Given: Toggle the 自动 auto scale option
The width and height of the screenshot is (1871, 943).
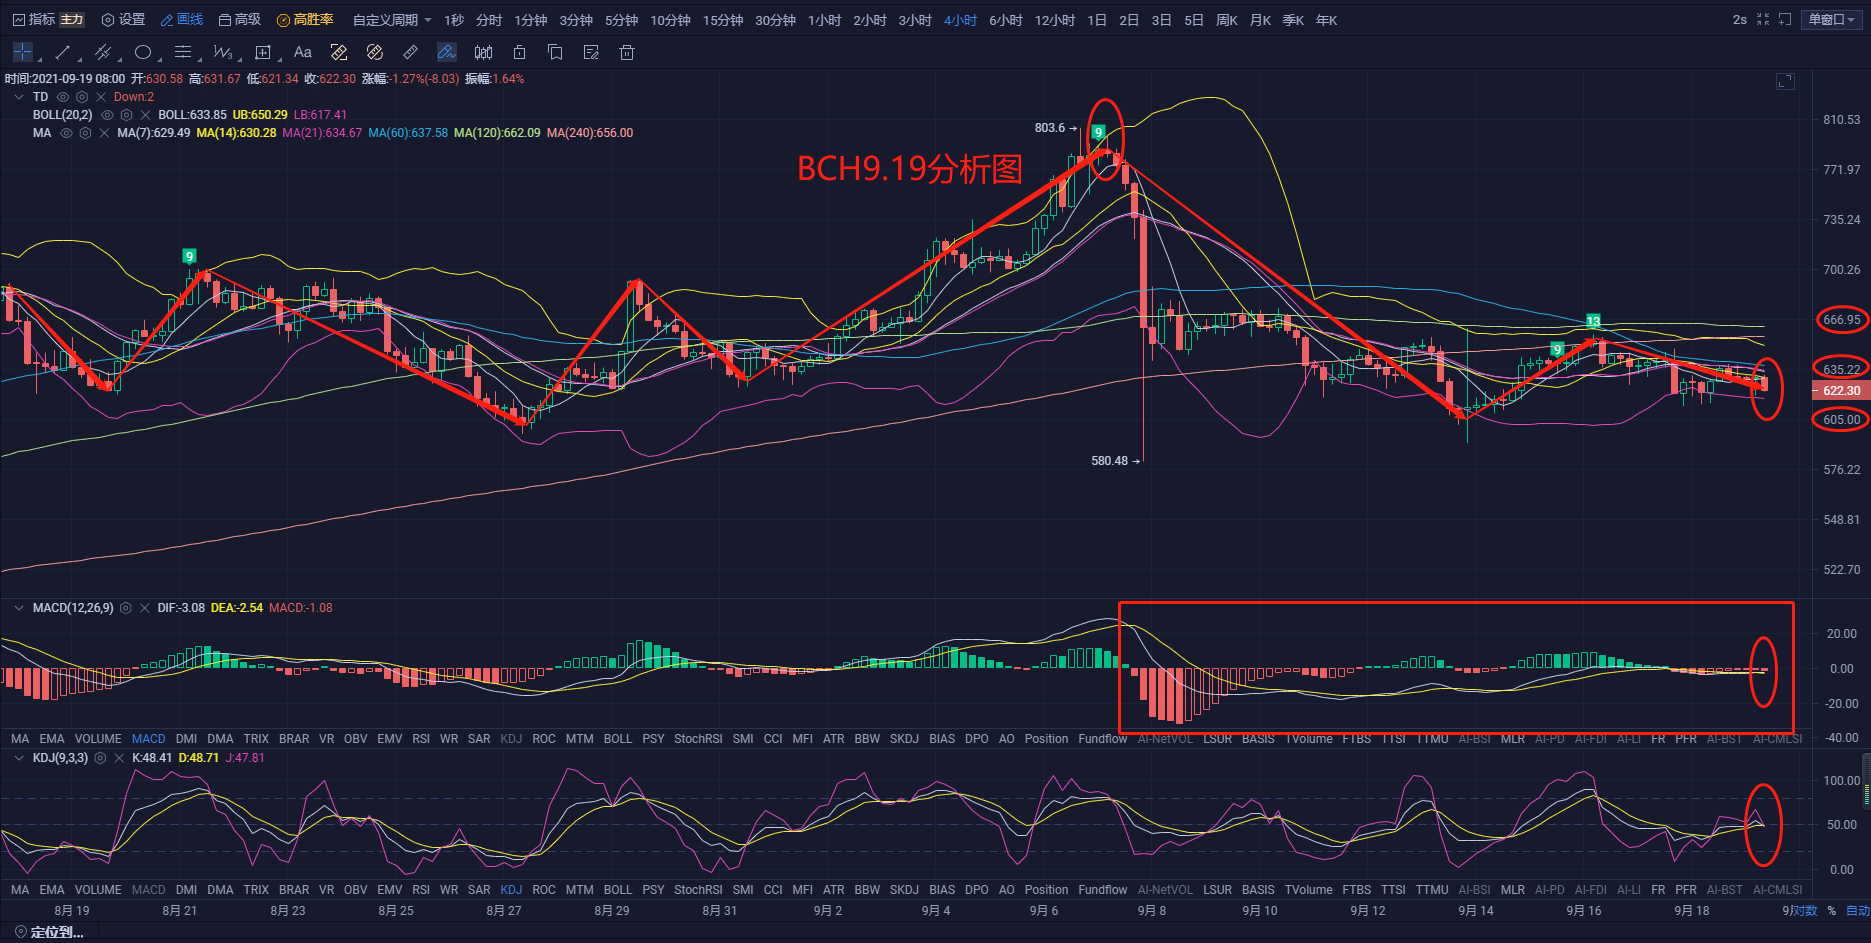Looking at the screenshot, I should [1857, 910].
